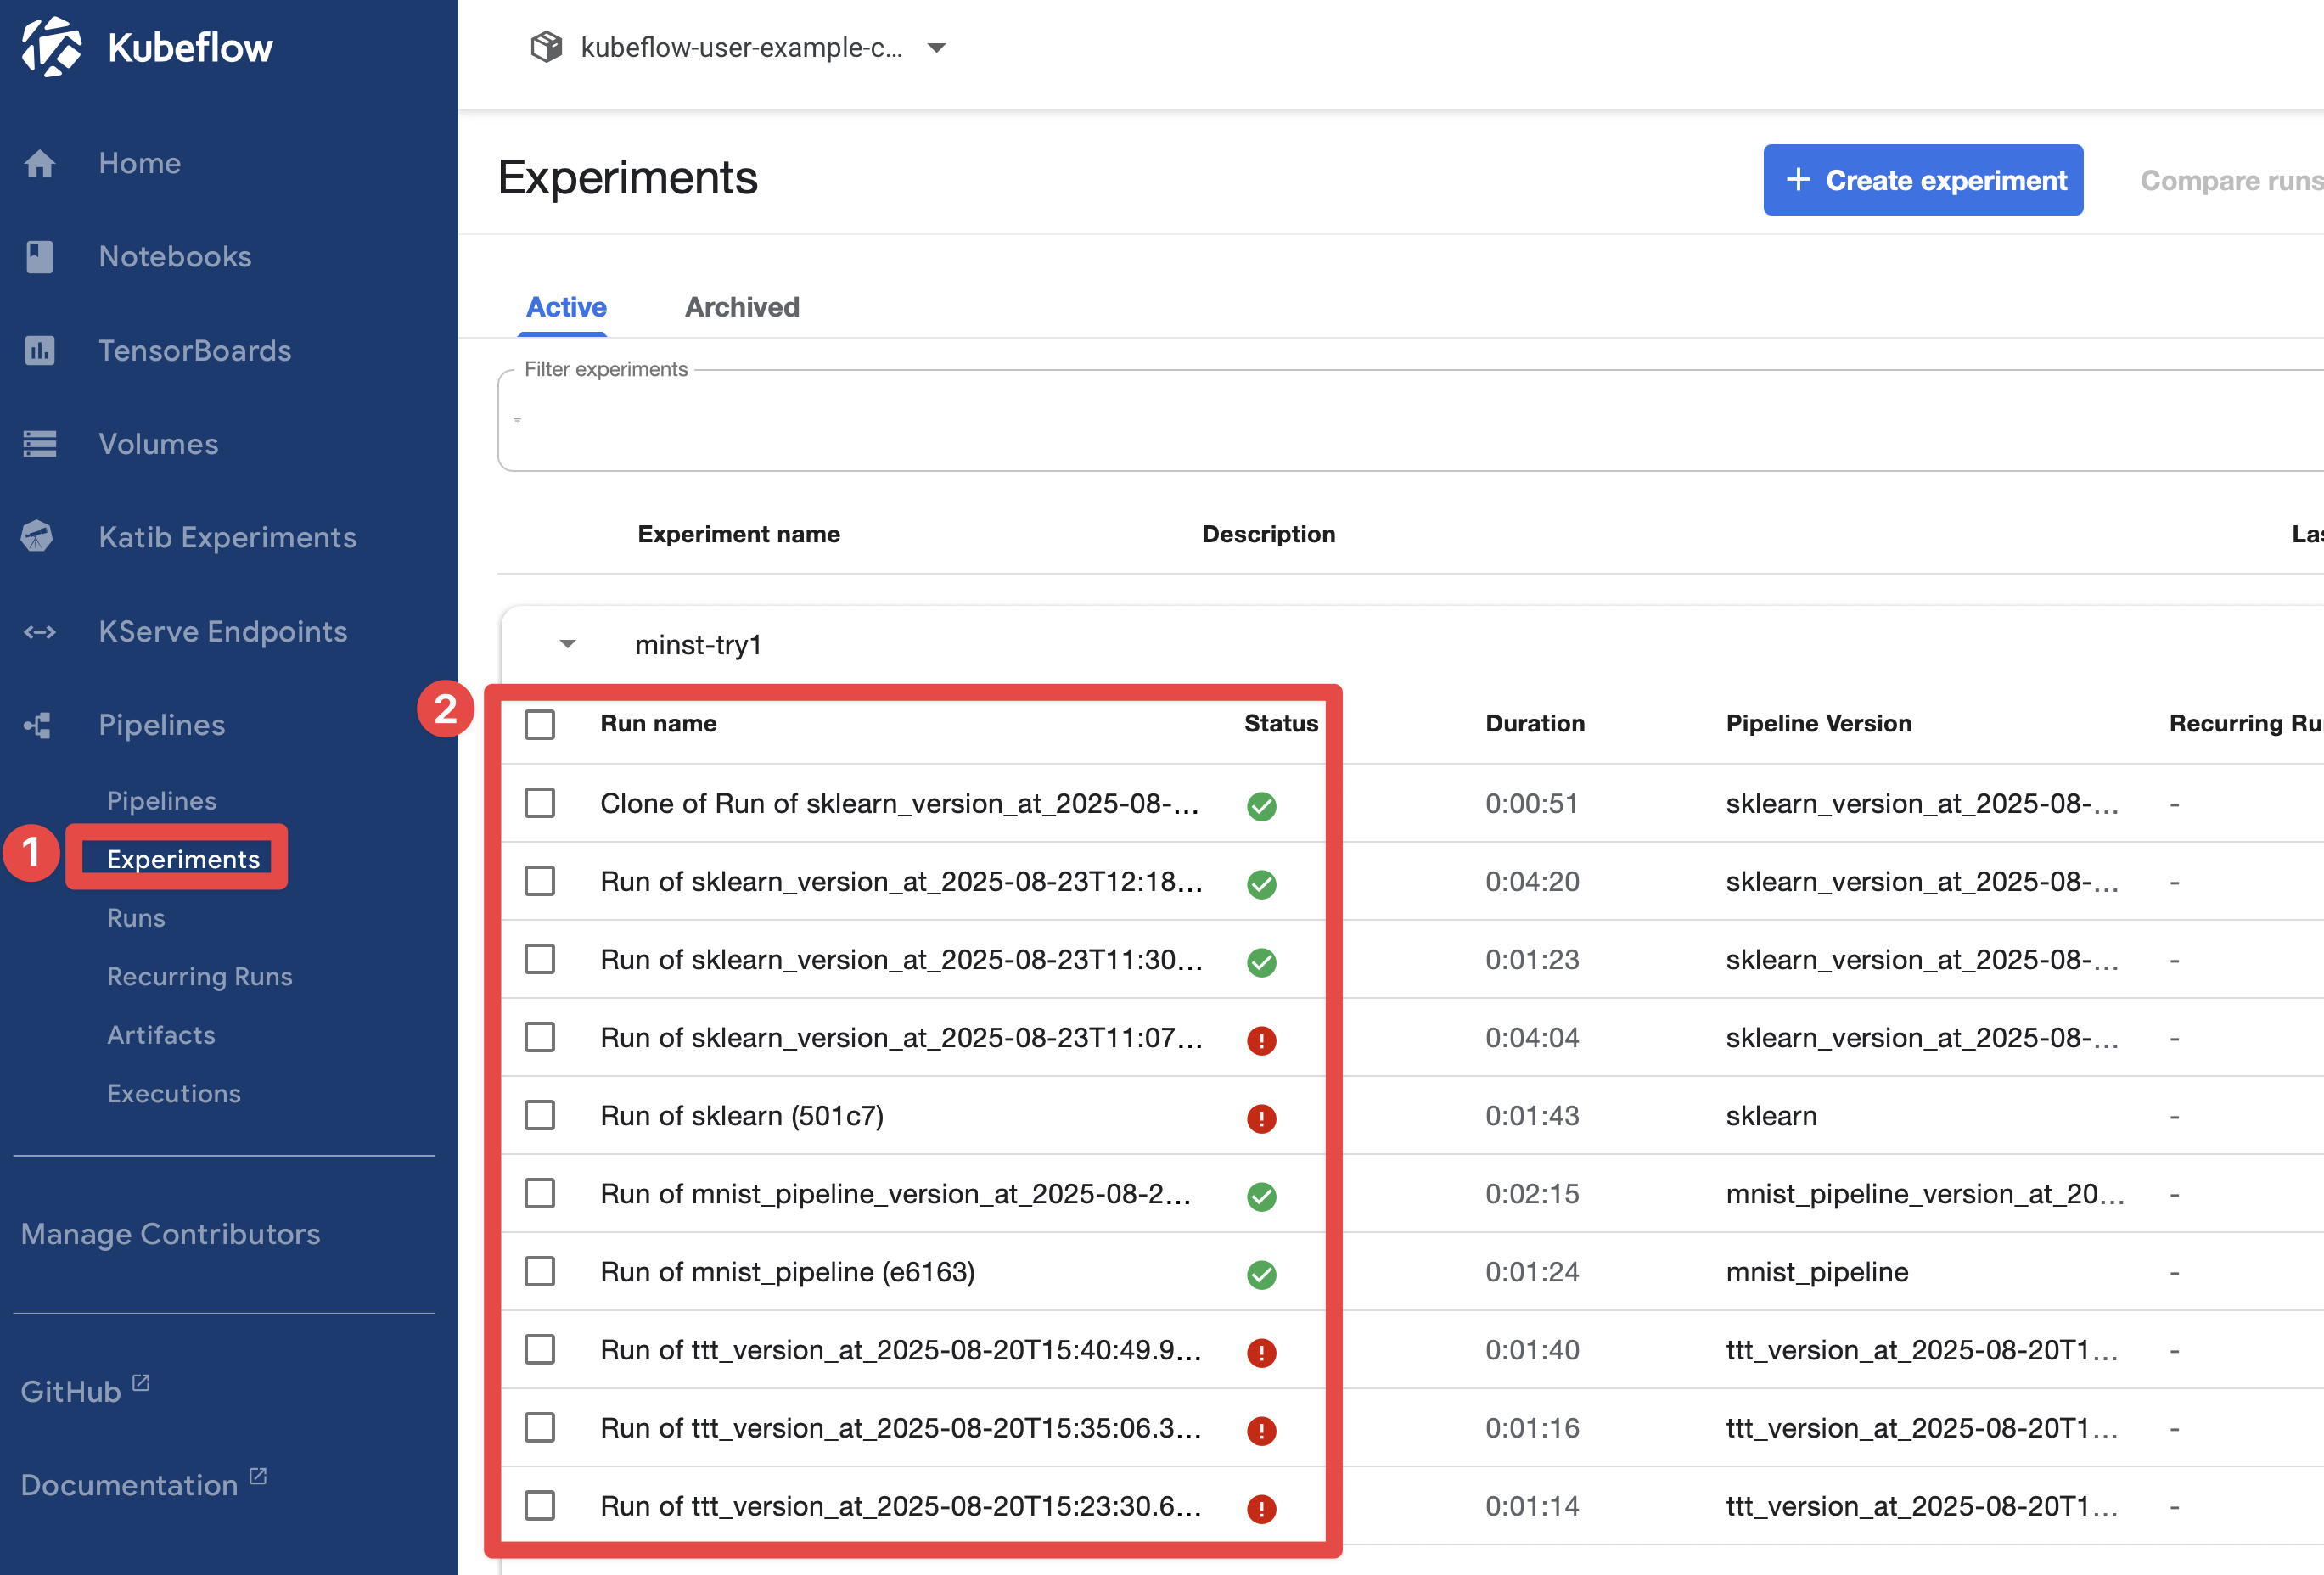Click the red failed status icon for Run of sklearn (501c7)
The width and height of the screenshot is (2324, 1575).
point(1261,1118)
